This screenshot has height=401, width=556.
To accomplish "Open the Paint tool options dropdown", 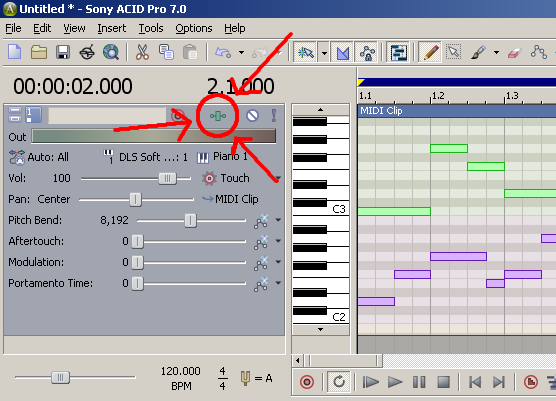I will [x=496, y=53].
